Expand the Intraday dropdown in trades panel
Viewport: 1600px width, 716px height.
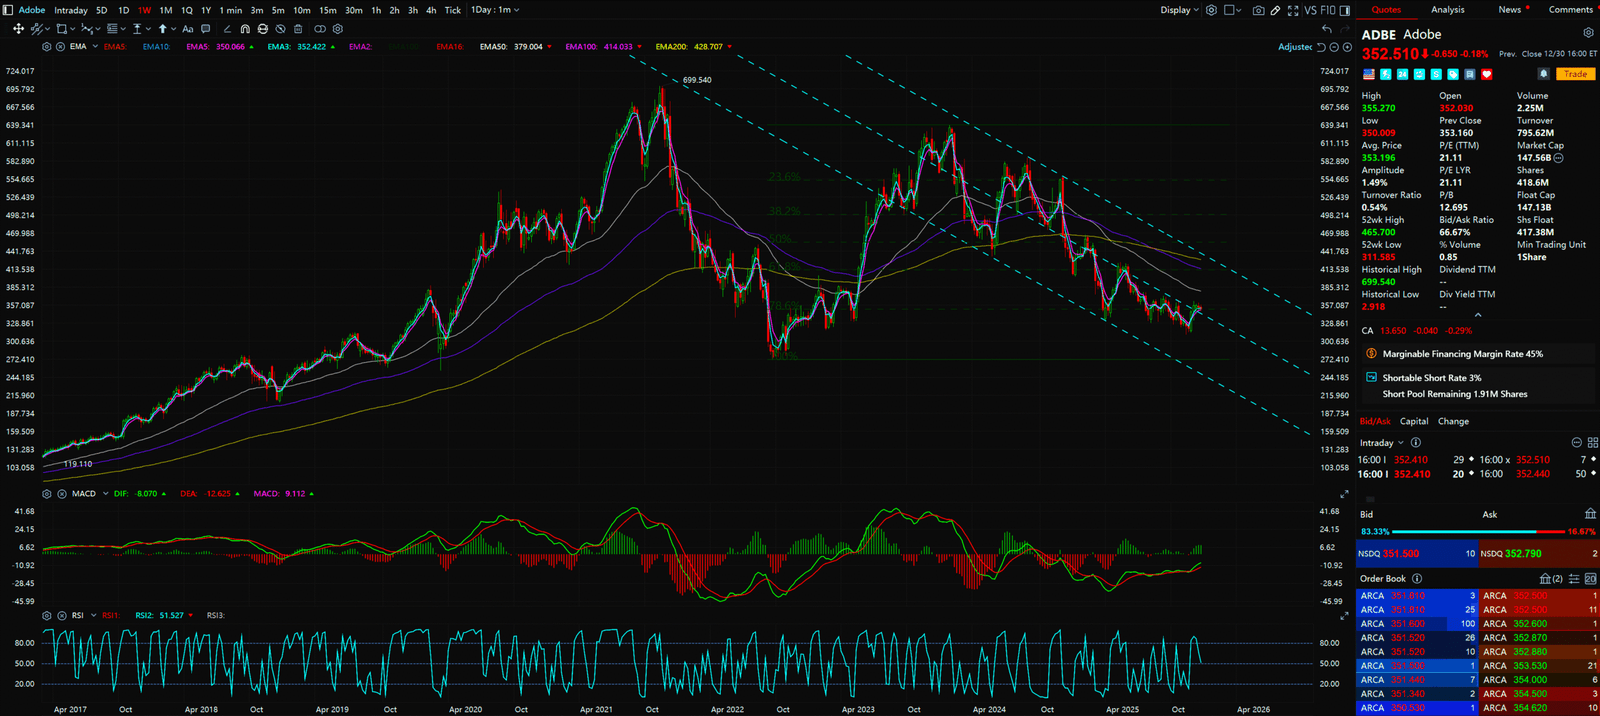[1381, 443]
